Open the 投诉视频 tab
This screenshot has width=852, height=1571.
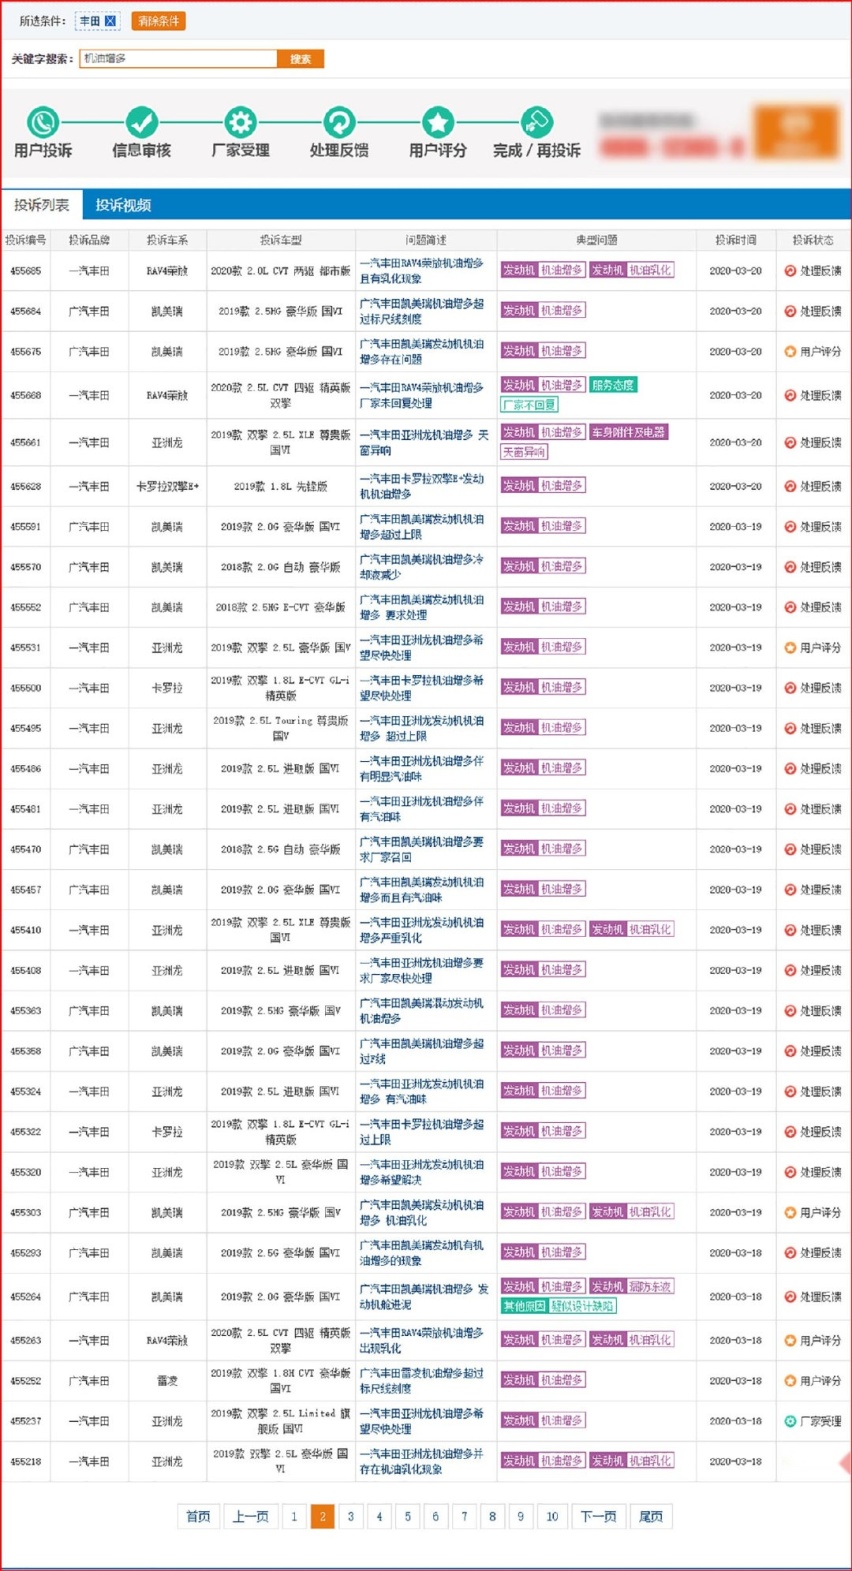pyautogui.click(x=123, y=205)
